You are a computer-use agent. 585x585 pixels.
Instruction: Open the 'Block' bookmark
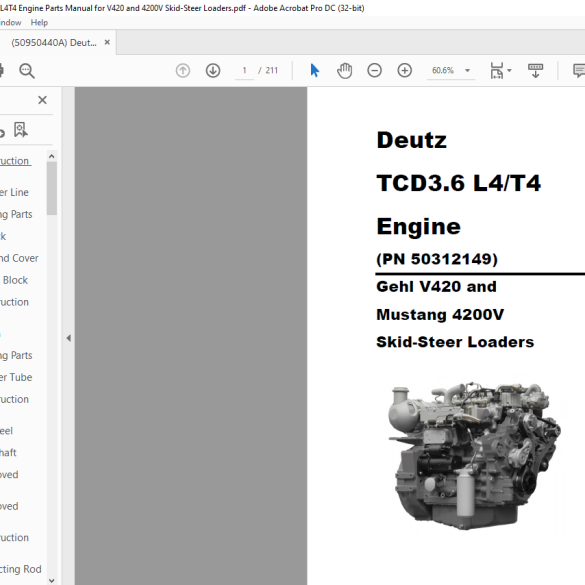pos(15,280)
